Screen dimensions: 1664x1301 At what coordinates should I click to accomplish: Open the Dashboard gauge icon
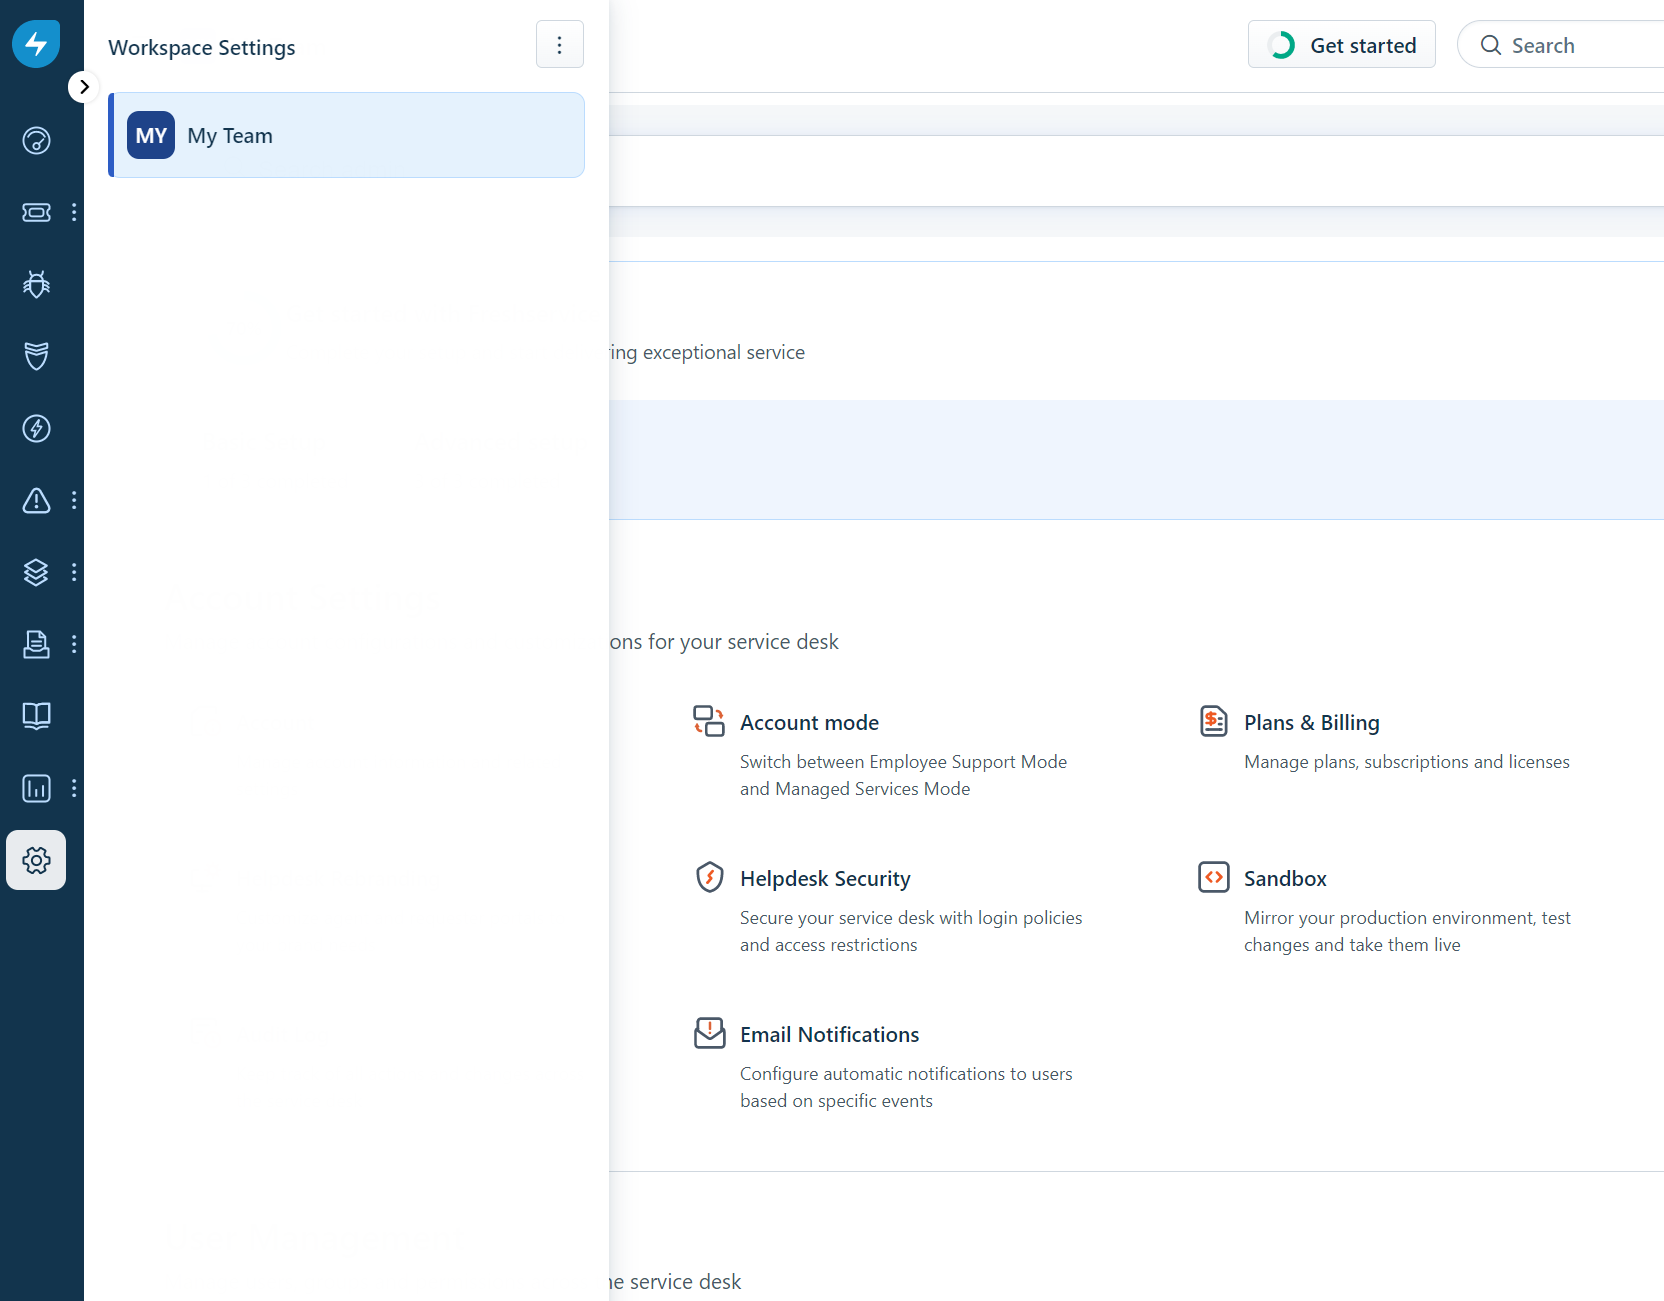(x=36, y=140)
